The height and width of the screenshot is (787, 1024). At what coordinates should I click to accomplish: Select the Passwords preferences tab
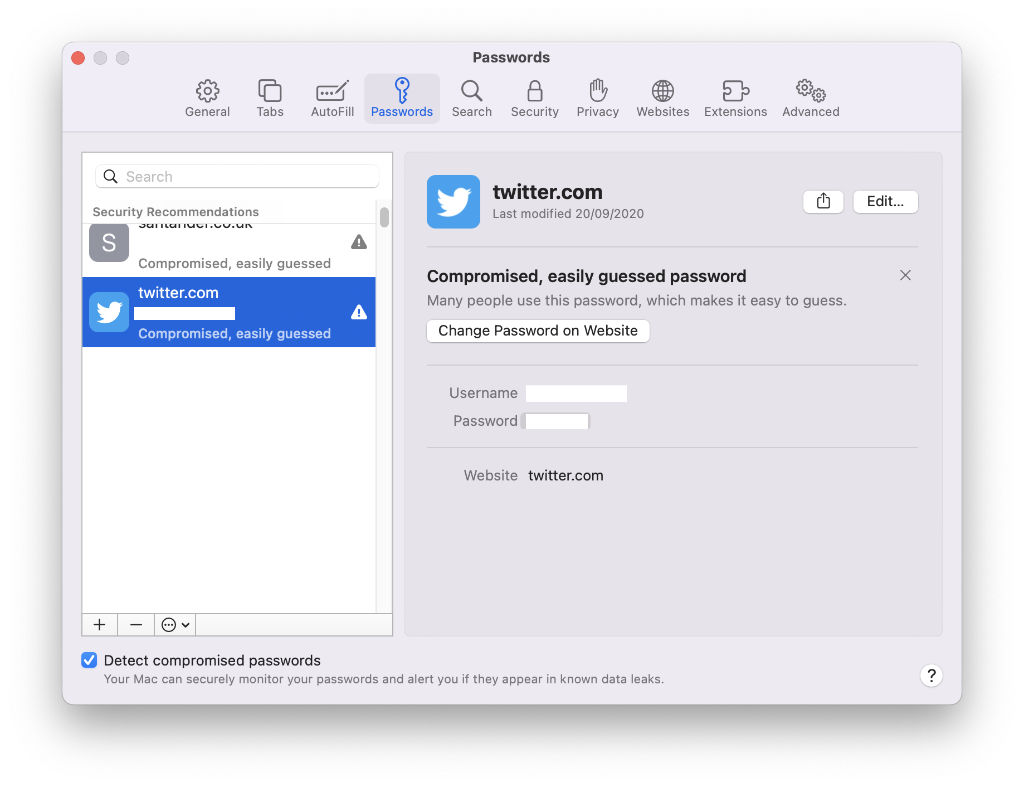tap(402, 99)
